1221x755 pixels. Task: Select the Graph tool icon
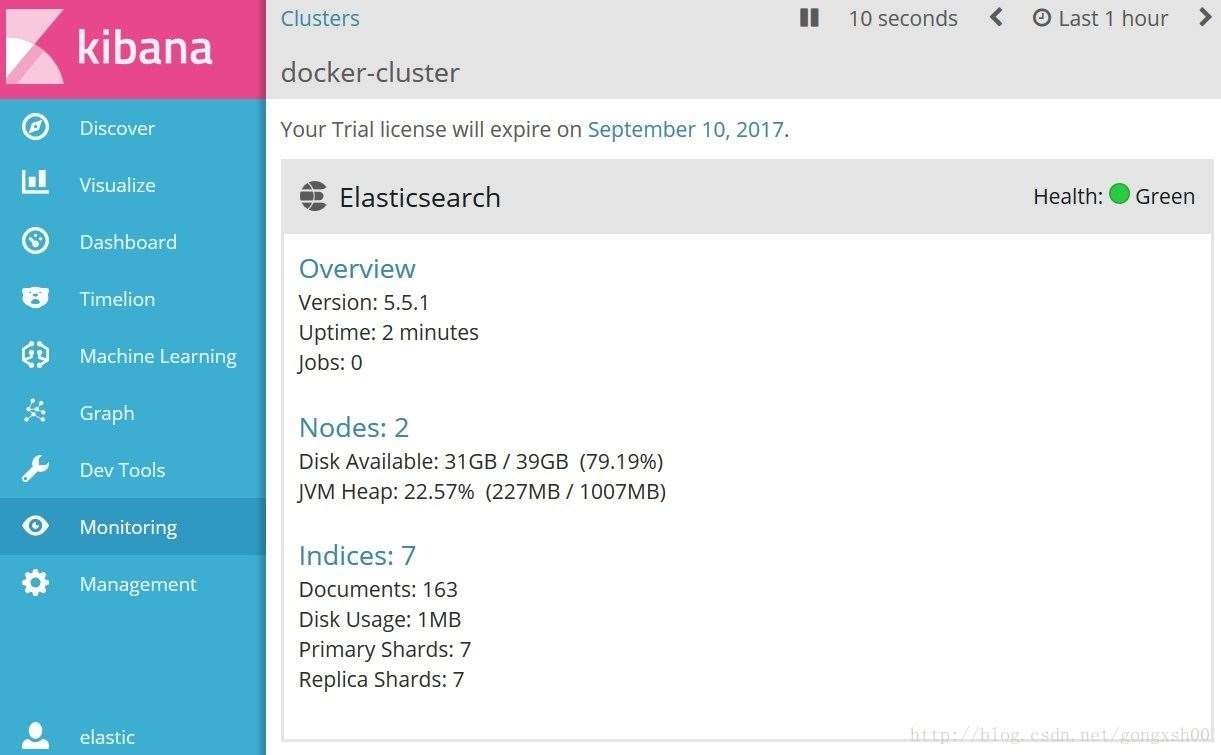coord(35,412)
